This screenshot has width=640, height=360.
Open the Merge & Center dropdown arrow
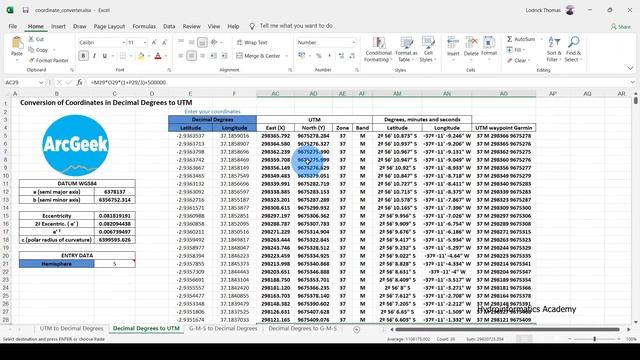[x=287, y=56]
